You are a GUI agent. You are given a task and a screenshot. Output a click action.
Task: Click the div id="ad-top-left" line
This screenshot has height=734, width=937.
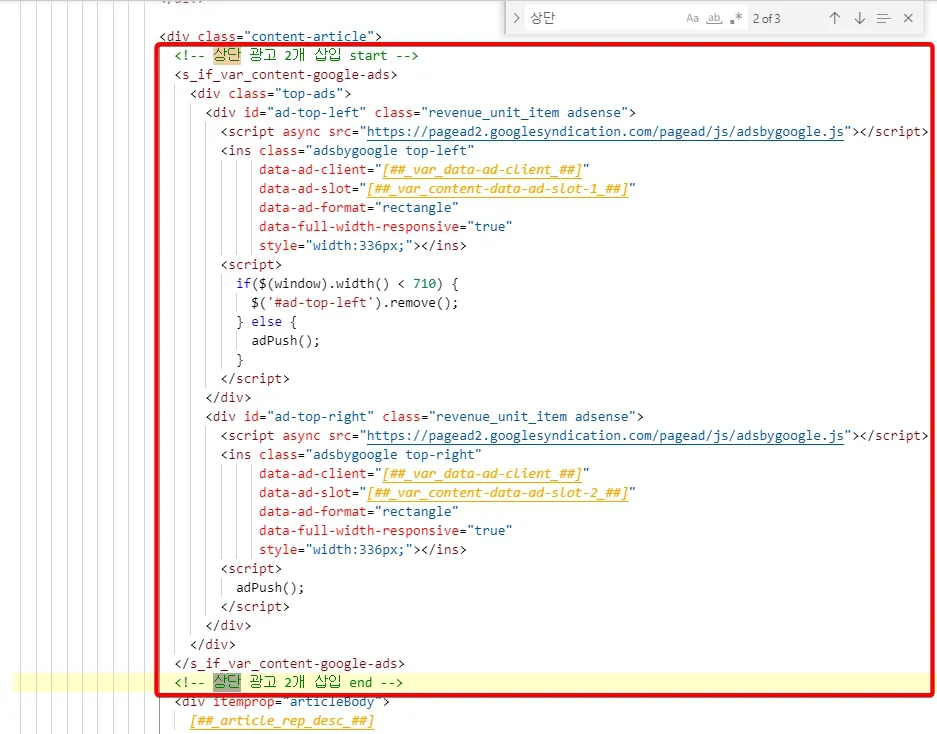pyautogui.click(x=421, y=113)
